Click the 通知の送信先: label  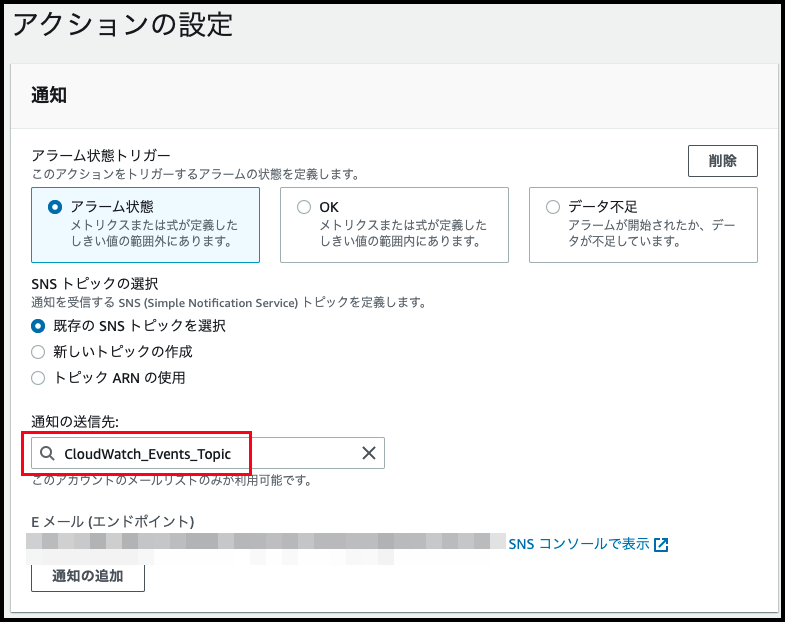(x=75, y=422)
